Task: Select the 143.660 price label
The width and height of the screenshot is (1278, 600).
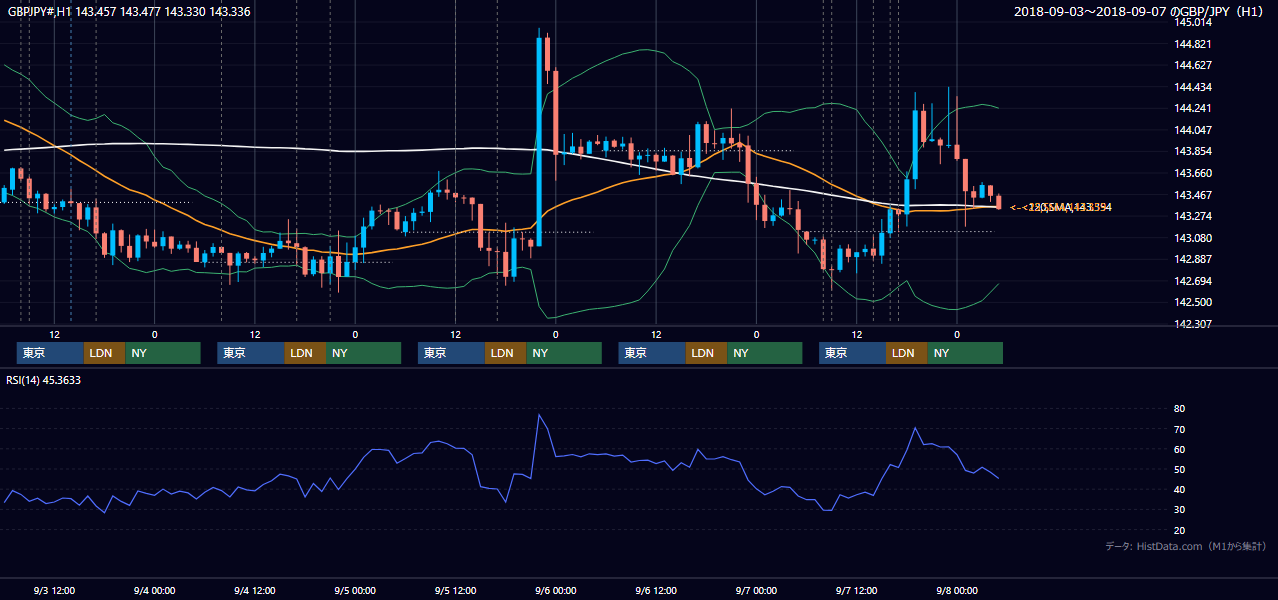Action: [1192, 173]
